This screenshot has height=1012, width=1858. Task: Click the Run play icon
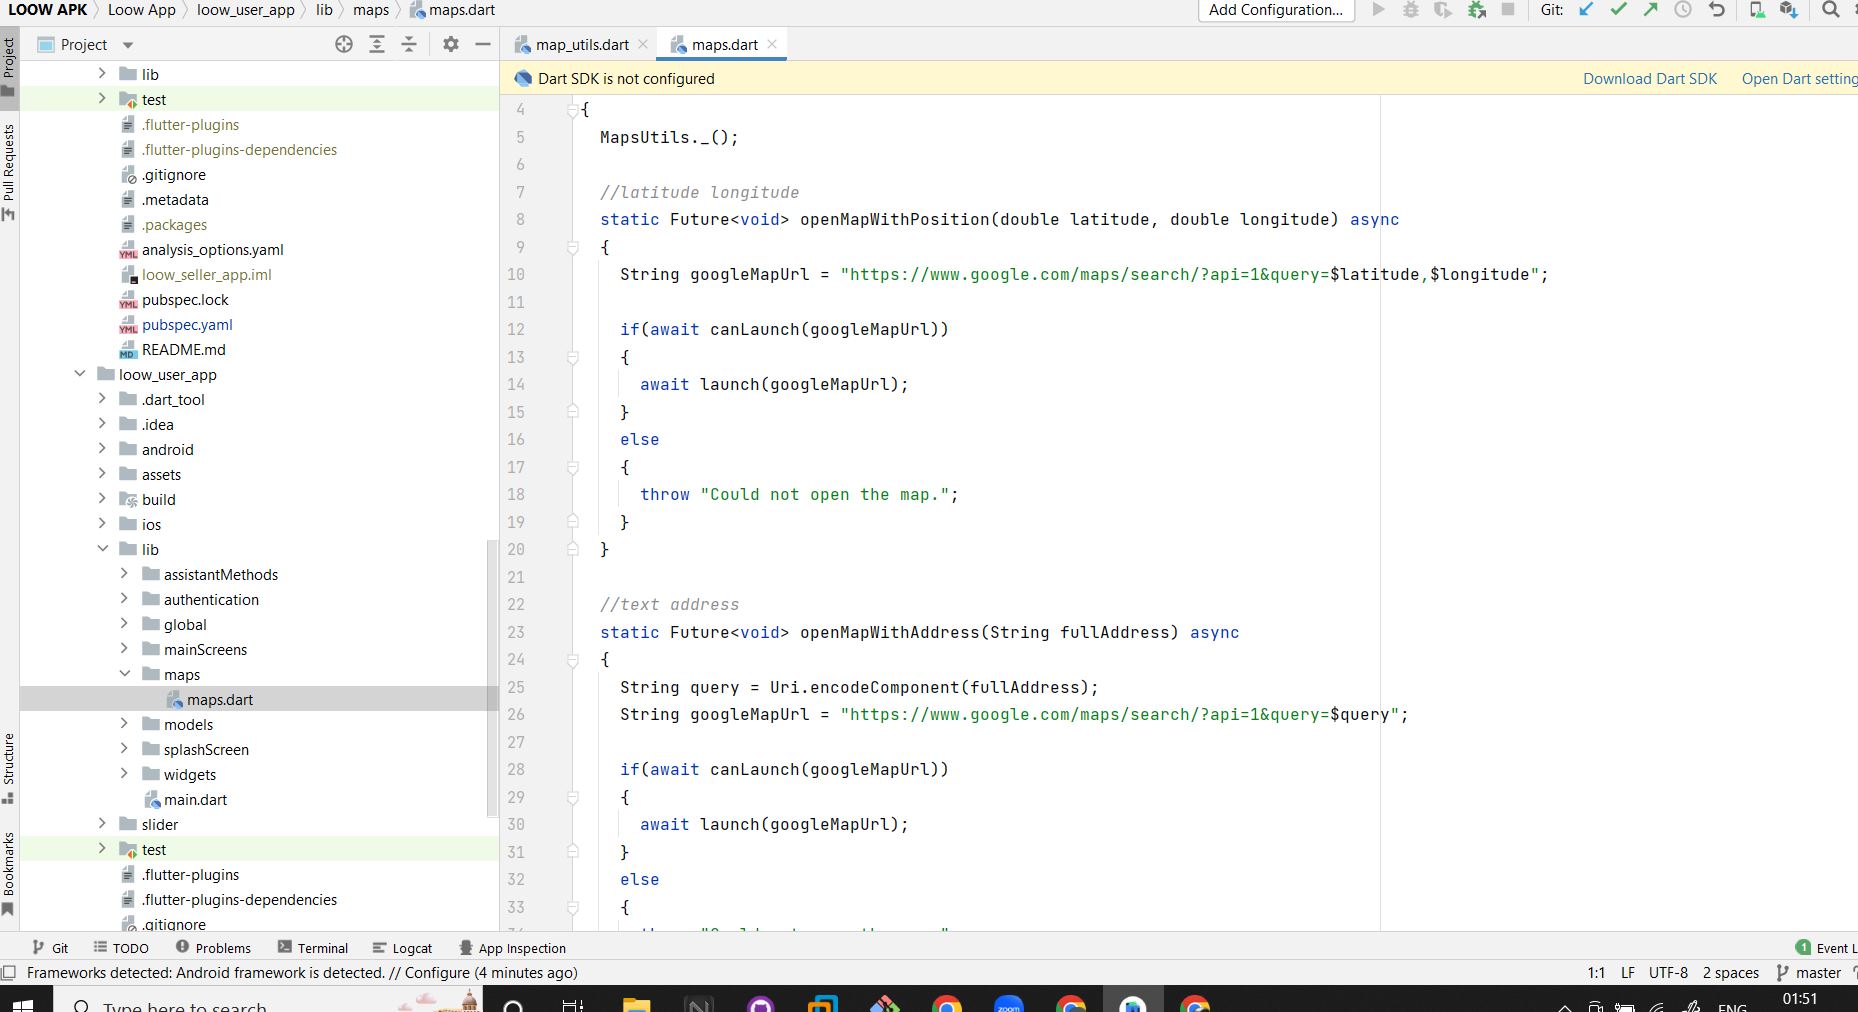(1379, 10)
